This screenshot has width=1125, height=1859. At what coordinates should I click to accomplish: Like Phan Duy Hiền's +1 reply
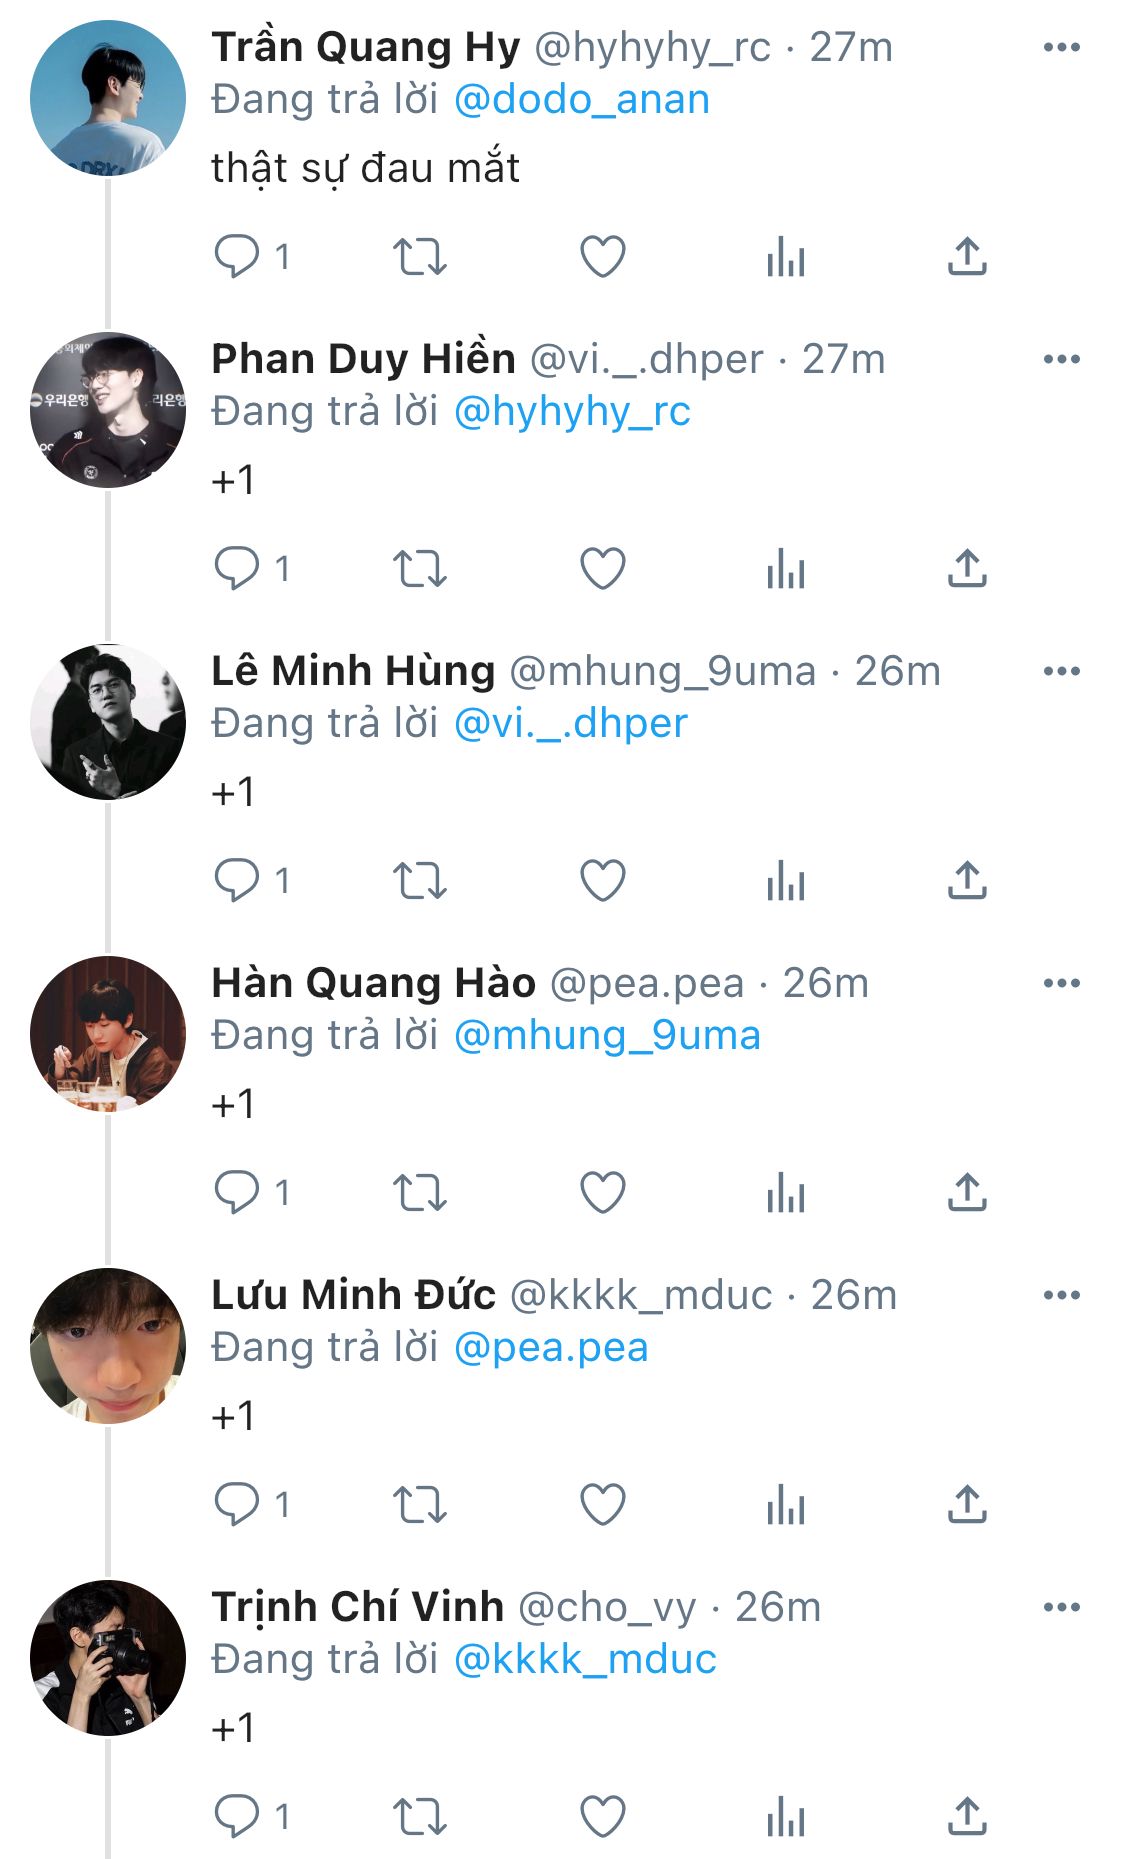603,569
